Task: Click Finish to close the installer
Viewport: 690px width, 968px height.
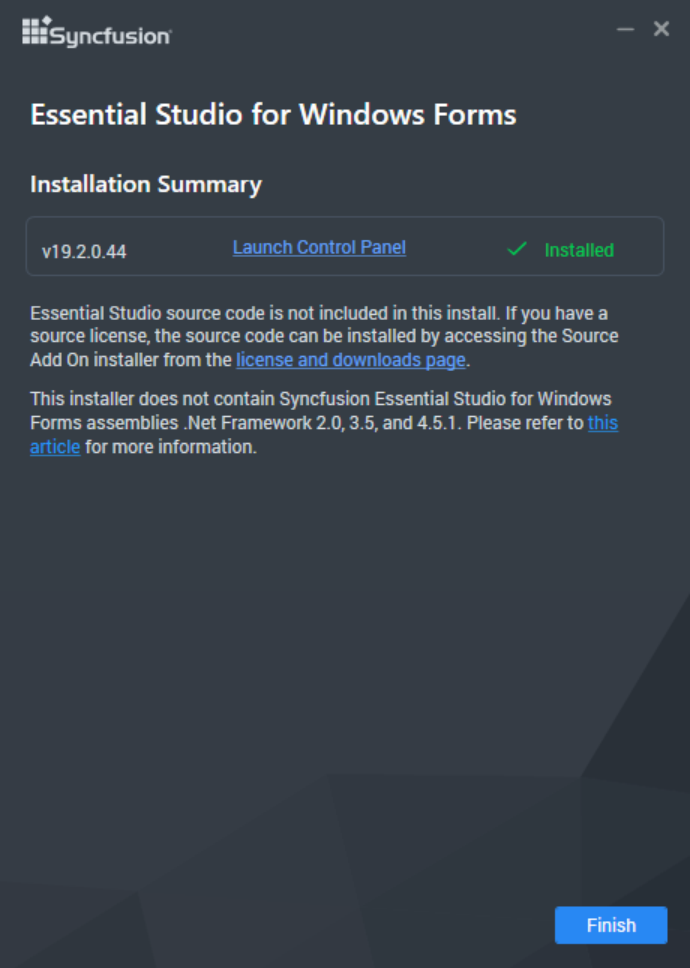Action: point(611,925)
